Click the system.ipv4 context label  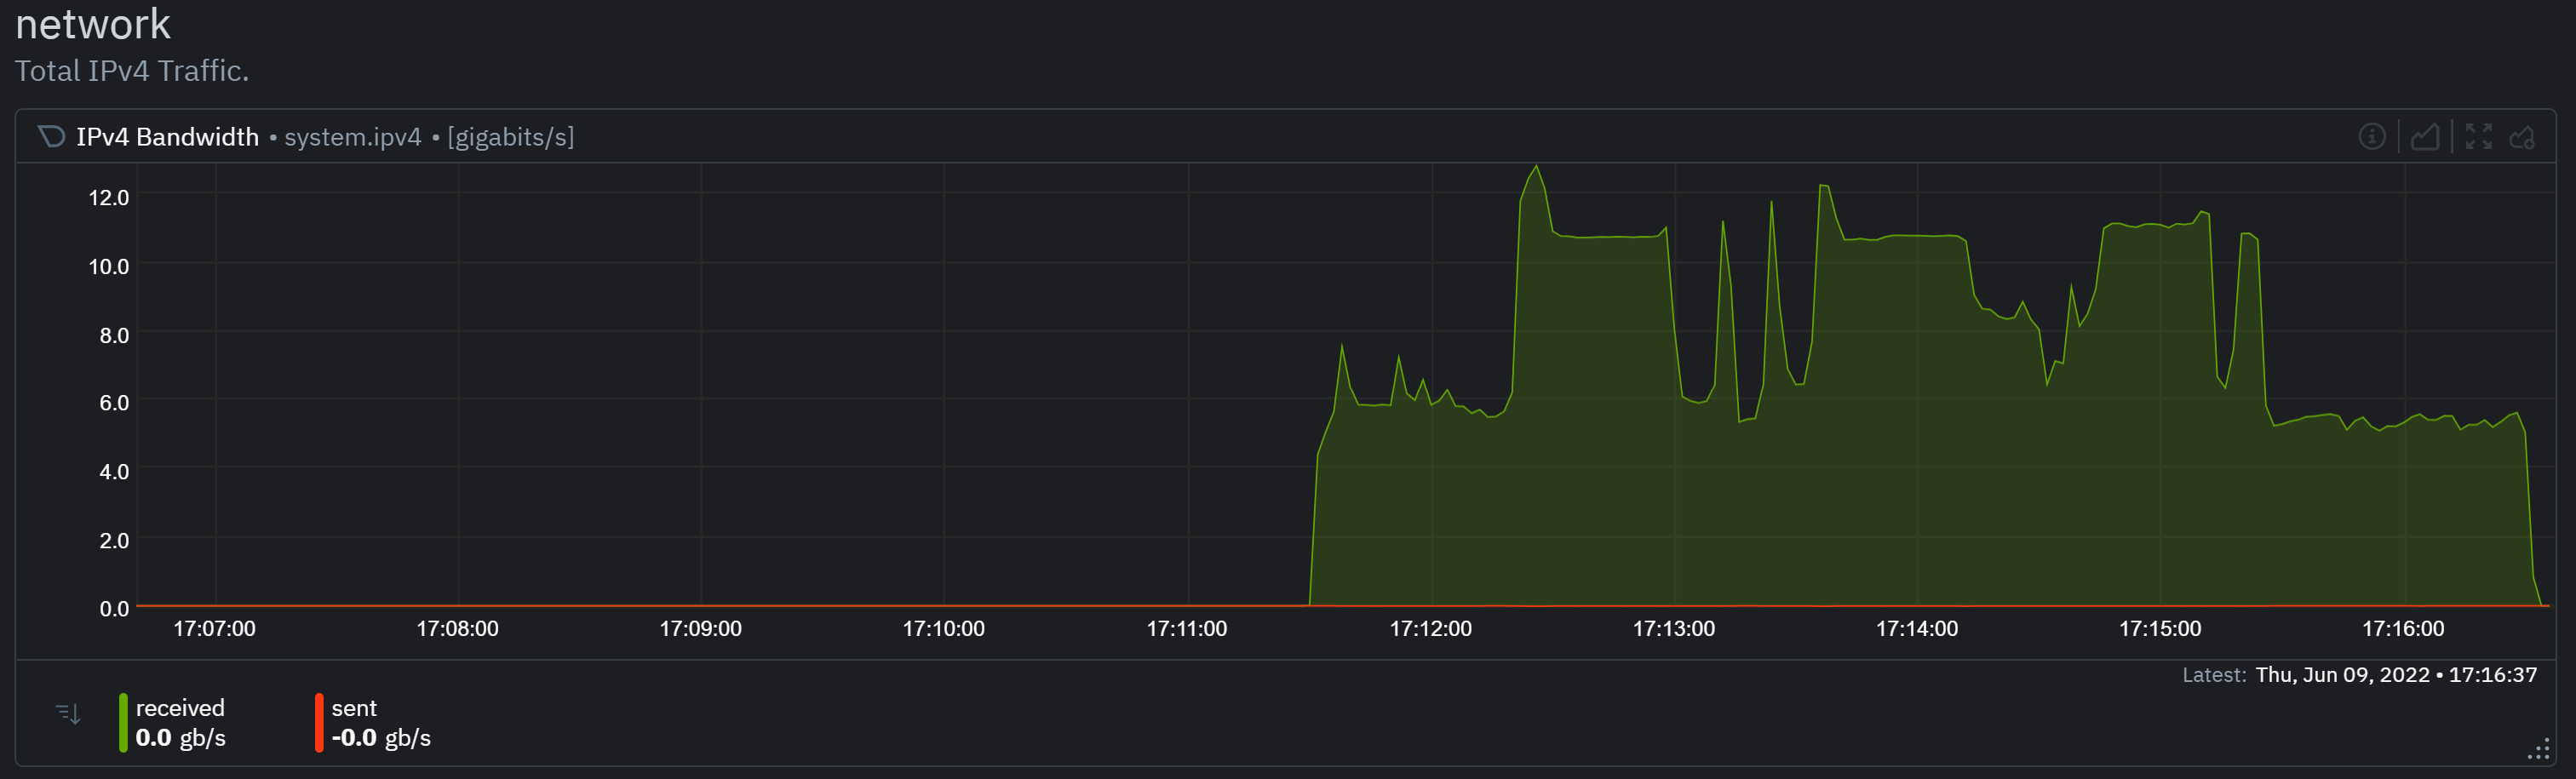[352, 137]
